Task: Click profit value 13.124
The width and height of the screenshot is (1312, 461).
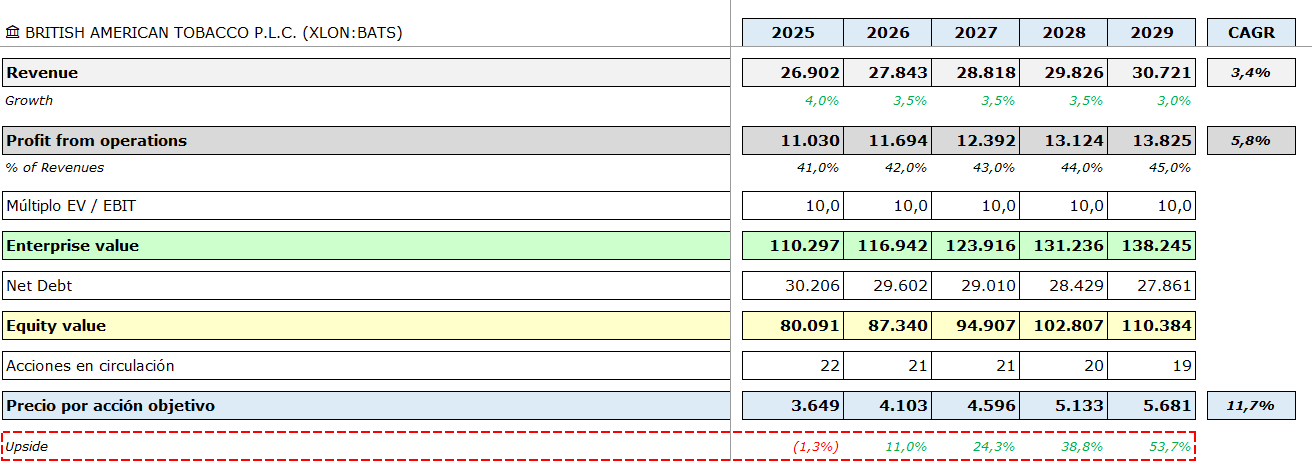Action: point(1064,140)
